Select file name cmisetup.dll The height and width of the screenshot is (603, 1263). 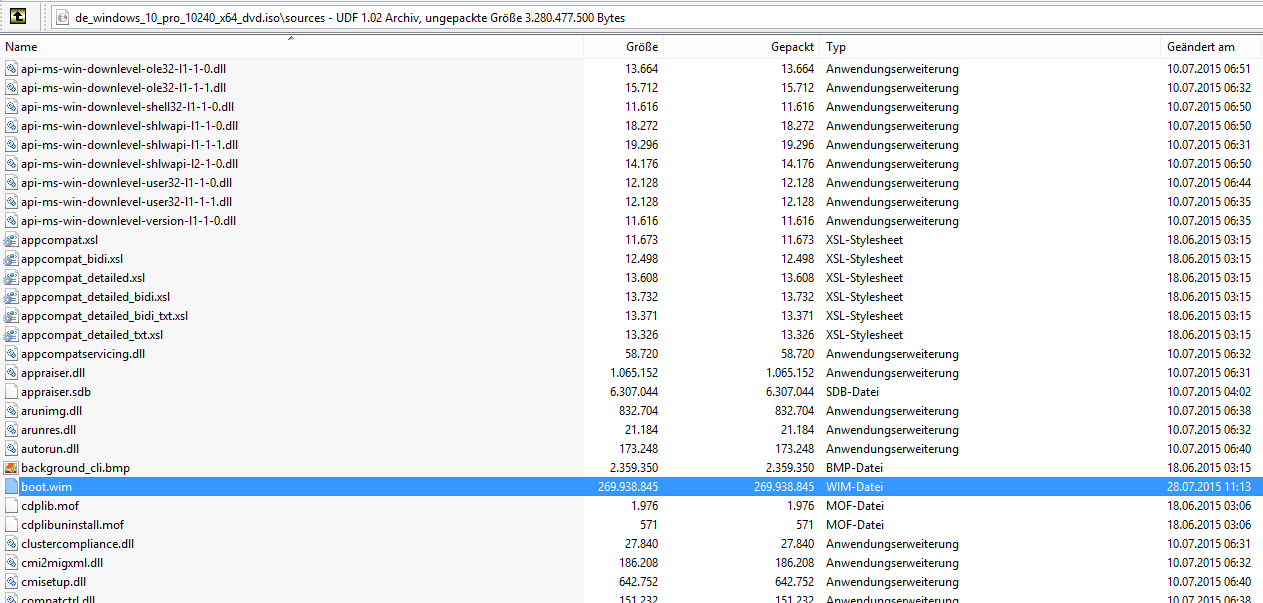pos(53,582)
